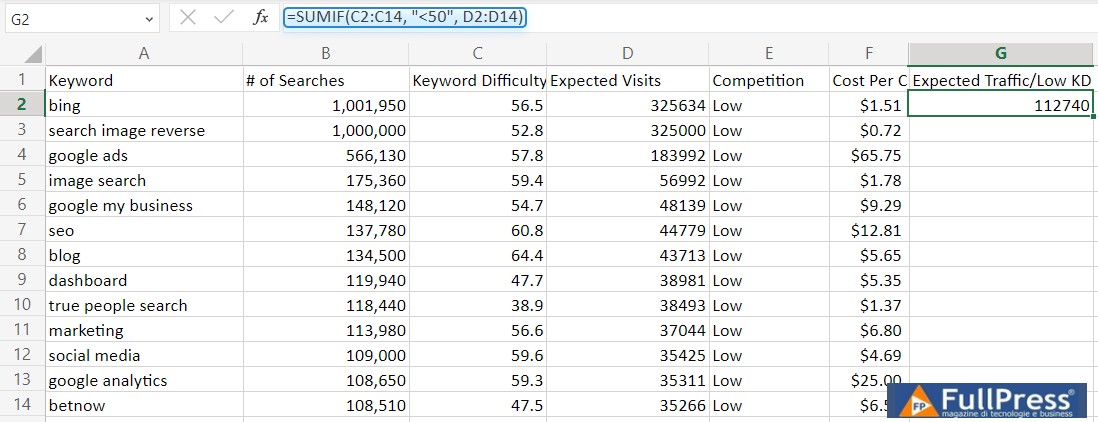
Task: Select the highlighted column G header
Action: point(1001,55)
